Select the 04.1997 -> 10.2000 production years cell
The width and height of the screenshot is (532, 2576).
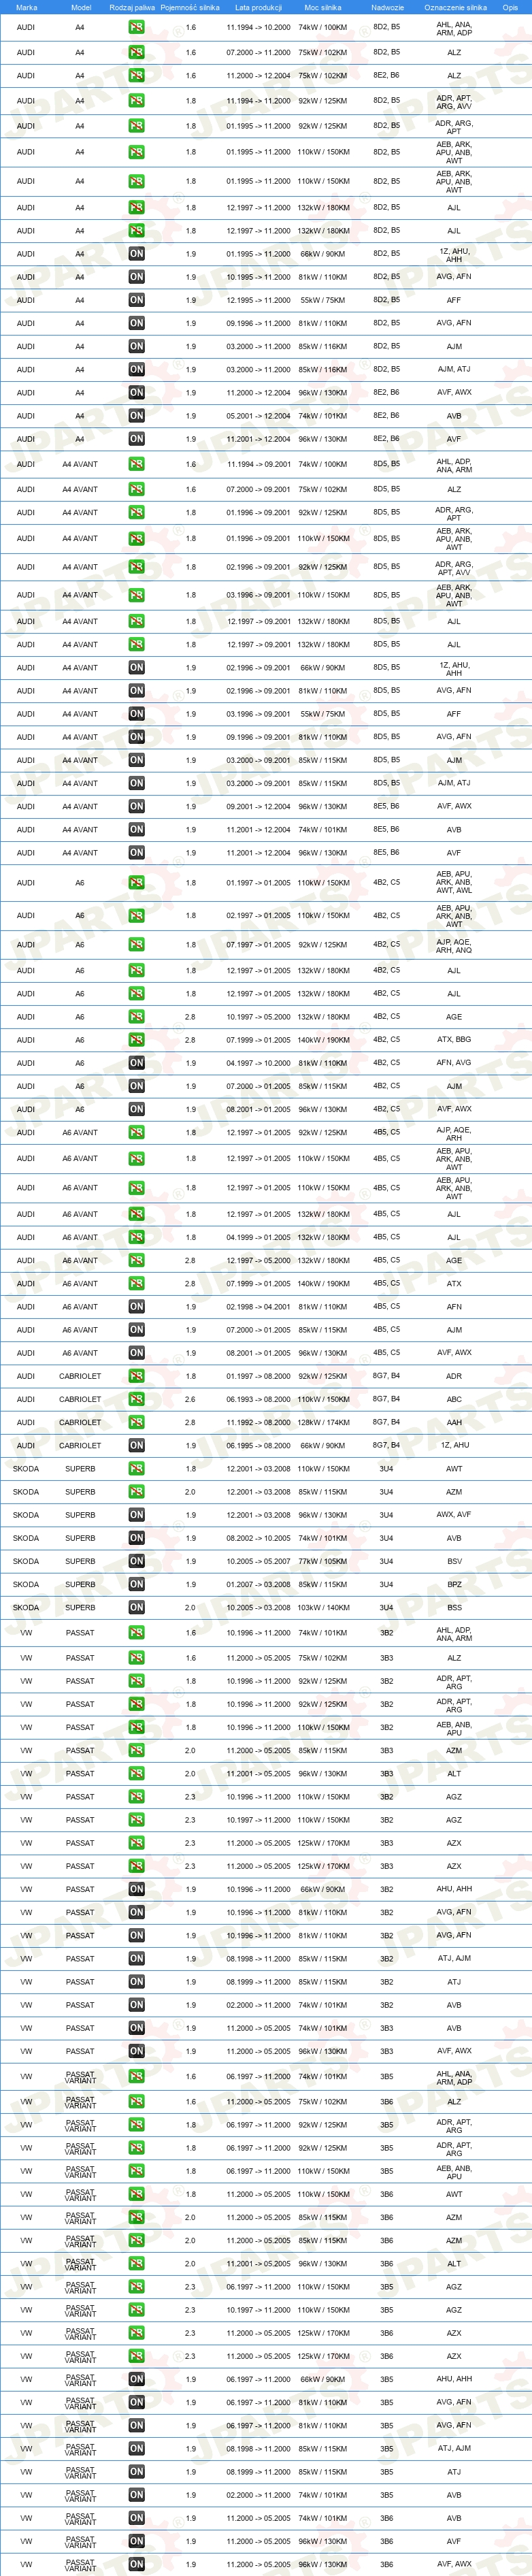point(258,1063)
